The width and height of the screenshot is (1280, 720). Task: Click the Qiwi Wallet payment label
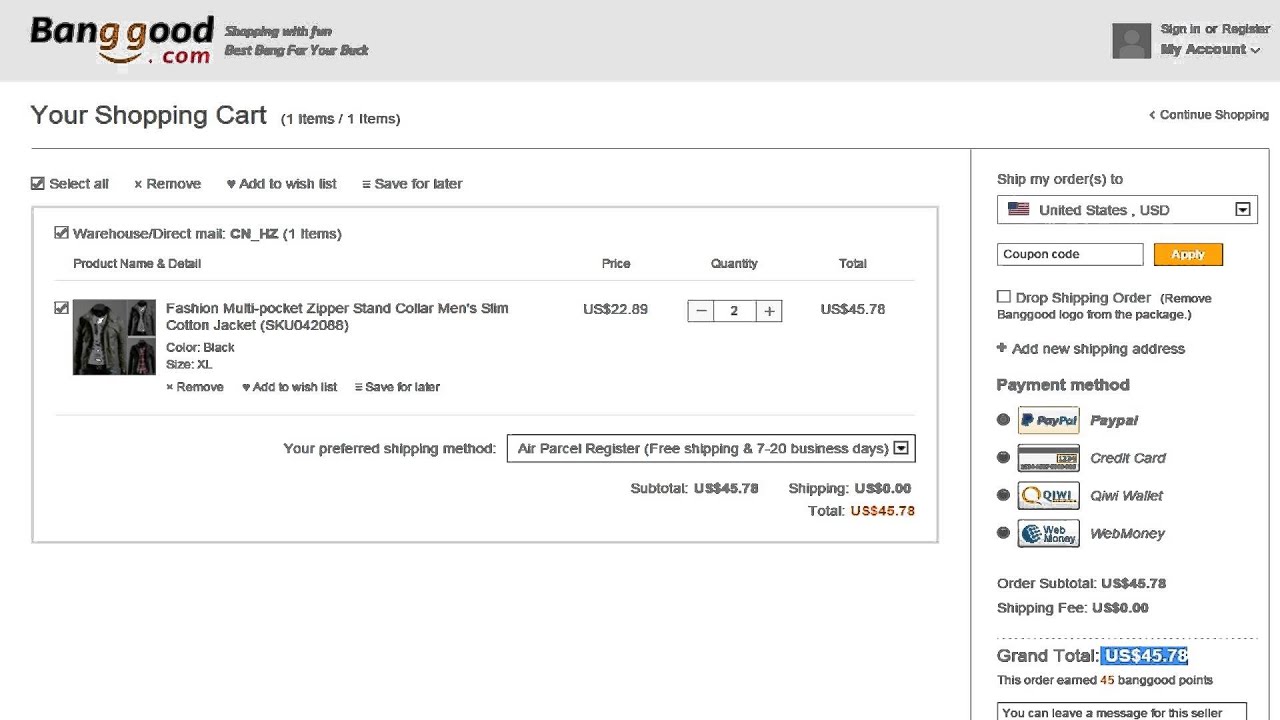click(1126, 496)
